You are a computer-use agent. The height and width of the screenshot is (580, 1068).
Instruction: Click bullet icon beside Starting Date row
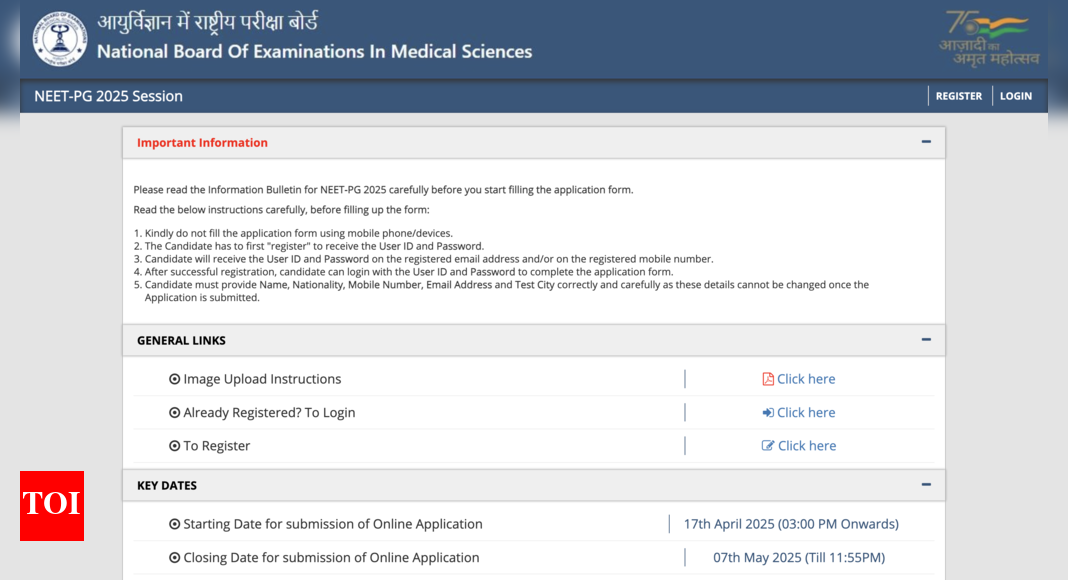pos(175,525)
